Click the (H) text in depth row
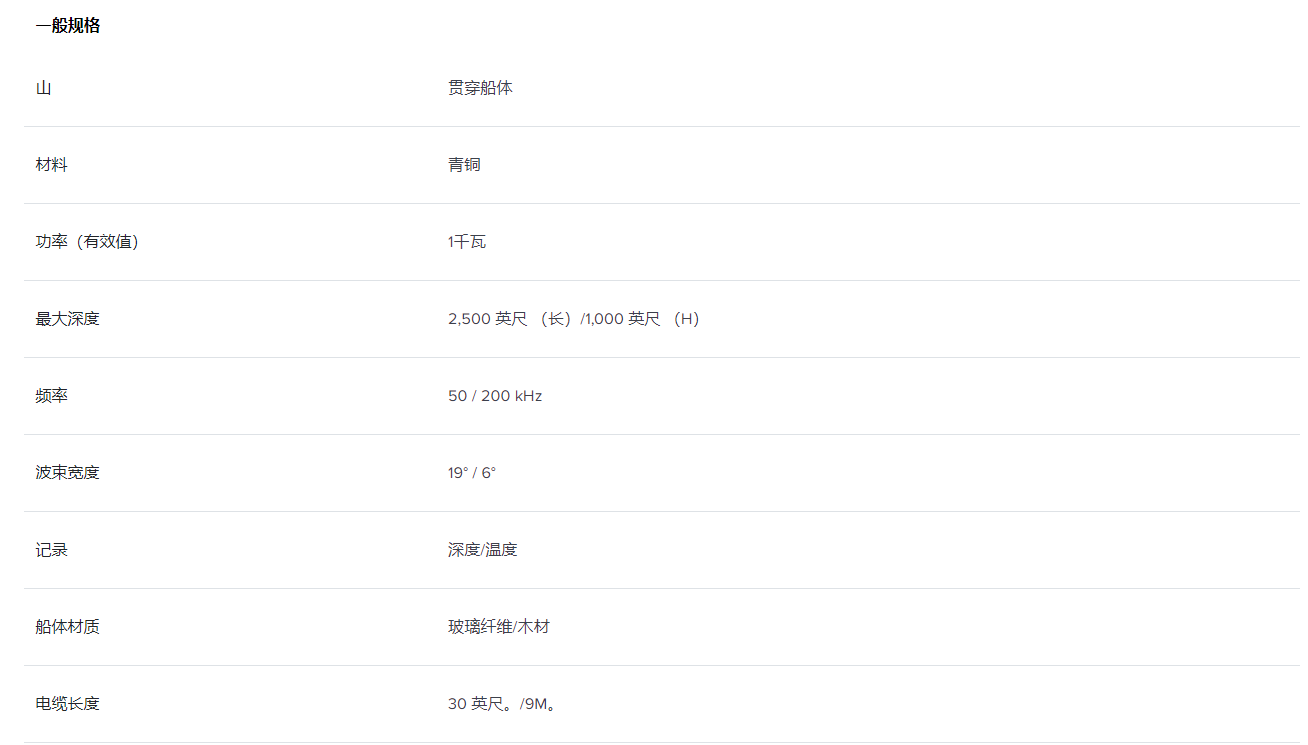The height and width of the screenshot is (745, 1308). [x=686, y=319]
